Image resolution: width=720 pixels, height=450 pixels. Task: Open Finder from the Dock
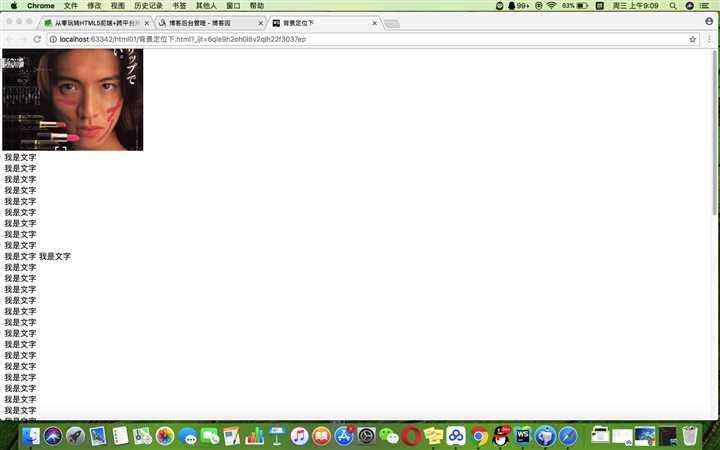(31, 436)
